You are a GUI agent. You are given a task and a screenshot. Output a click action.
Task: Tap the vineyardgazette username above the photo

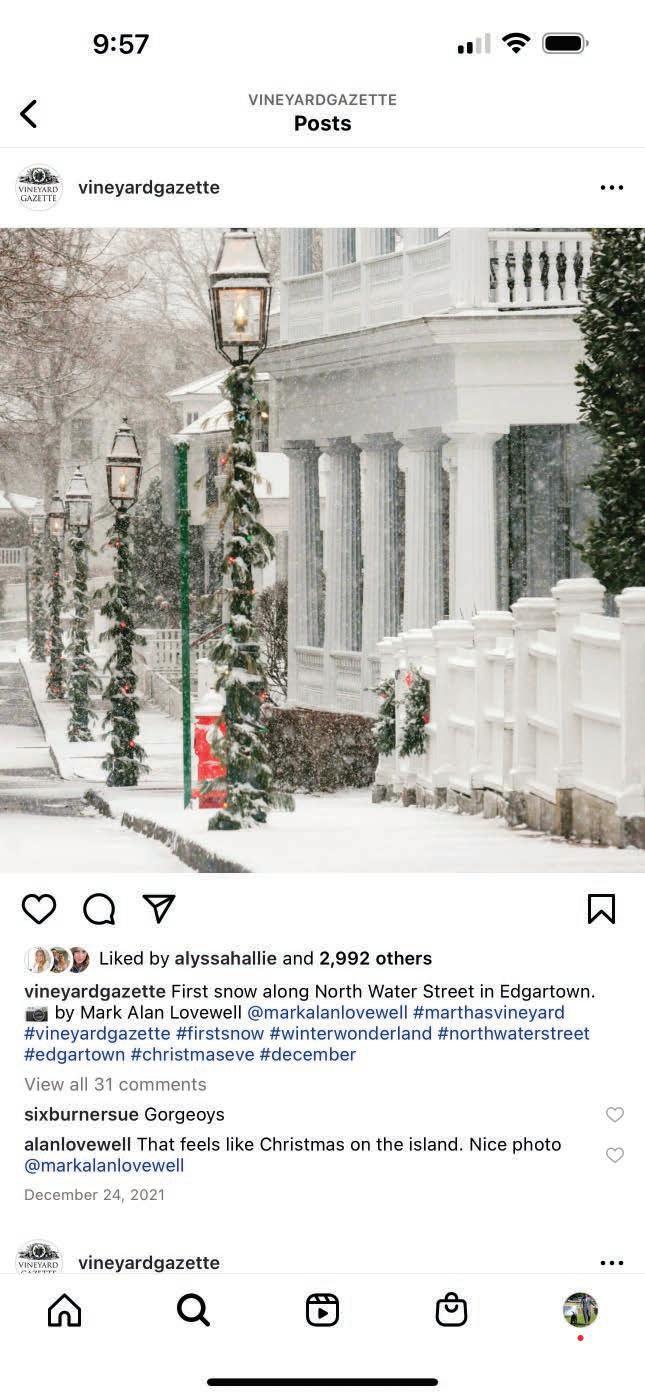point(149,188)
